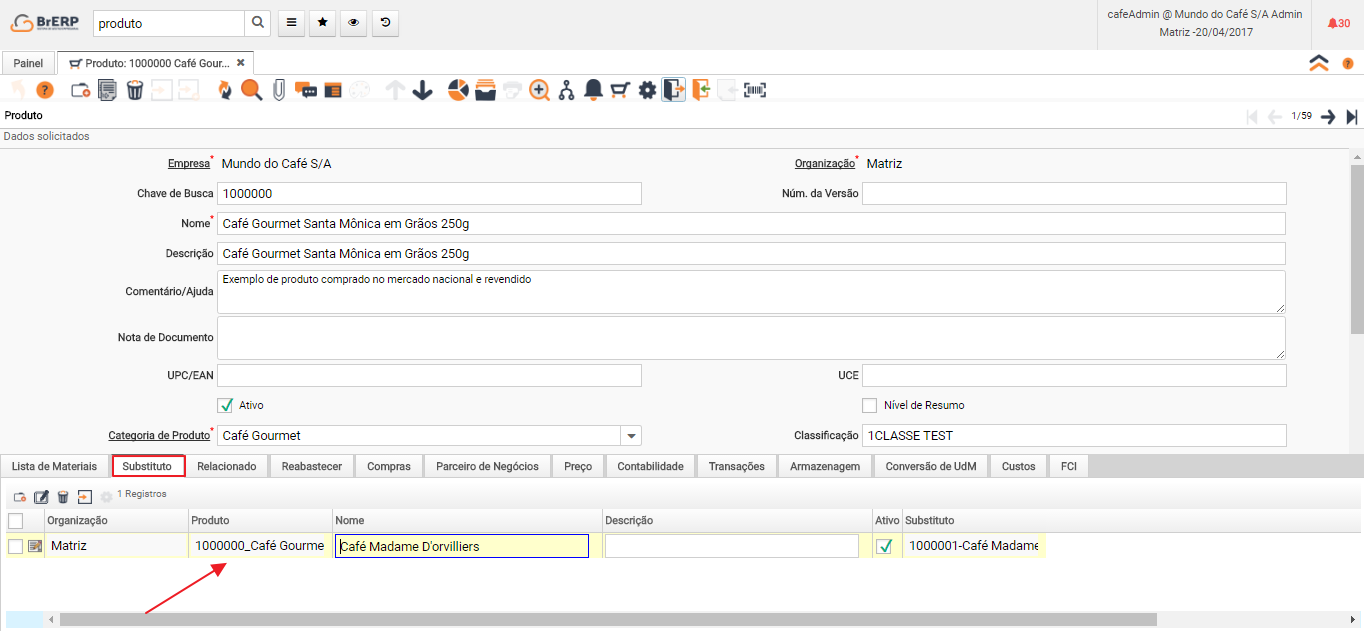Open notifications bell showing 30
The image size is (1364, 631).
(x=1337, y=23)
